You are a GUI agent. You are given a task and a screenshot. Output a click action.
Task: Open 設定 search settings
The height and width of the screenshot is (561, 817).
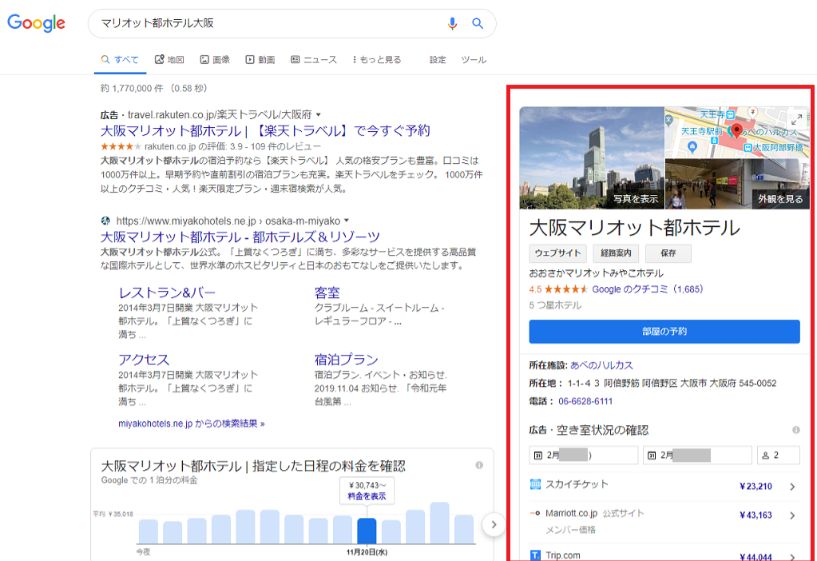[x=438, y=59]
